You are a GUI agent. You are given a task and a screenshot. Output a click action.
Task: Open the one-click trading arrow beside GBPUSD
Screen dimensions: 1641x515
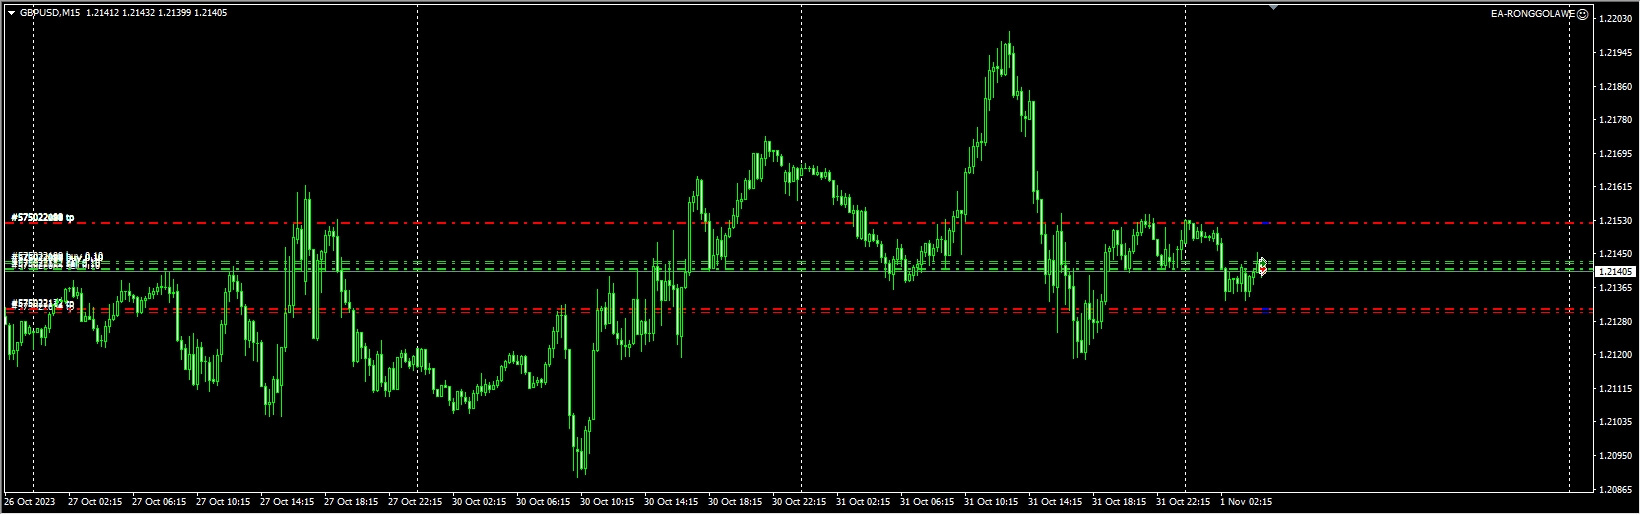pos(11,13)
